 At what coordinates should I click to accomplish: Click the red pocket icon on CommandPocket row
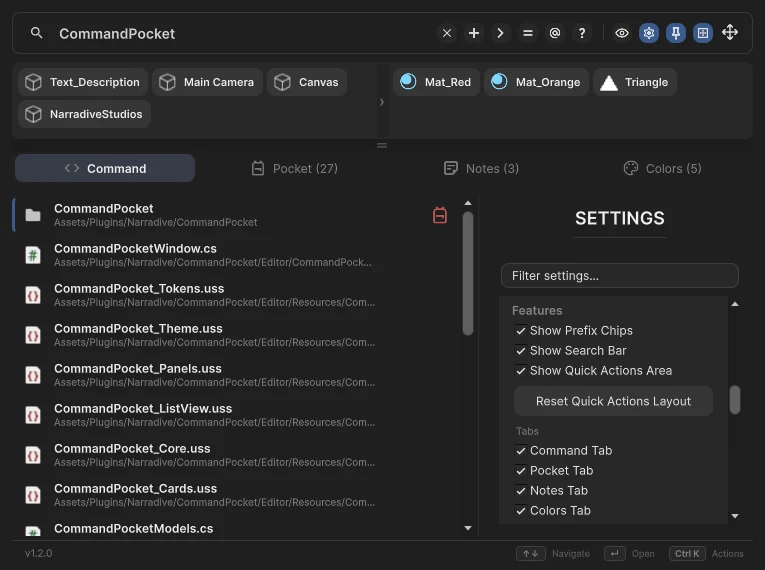pos(440,215)
